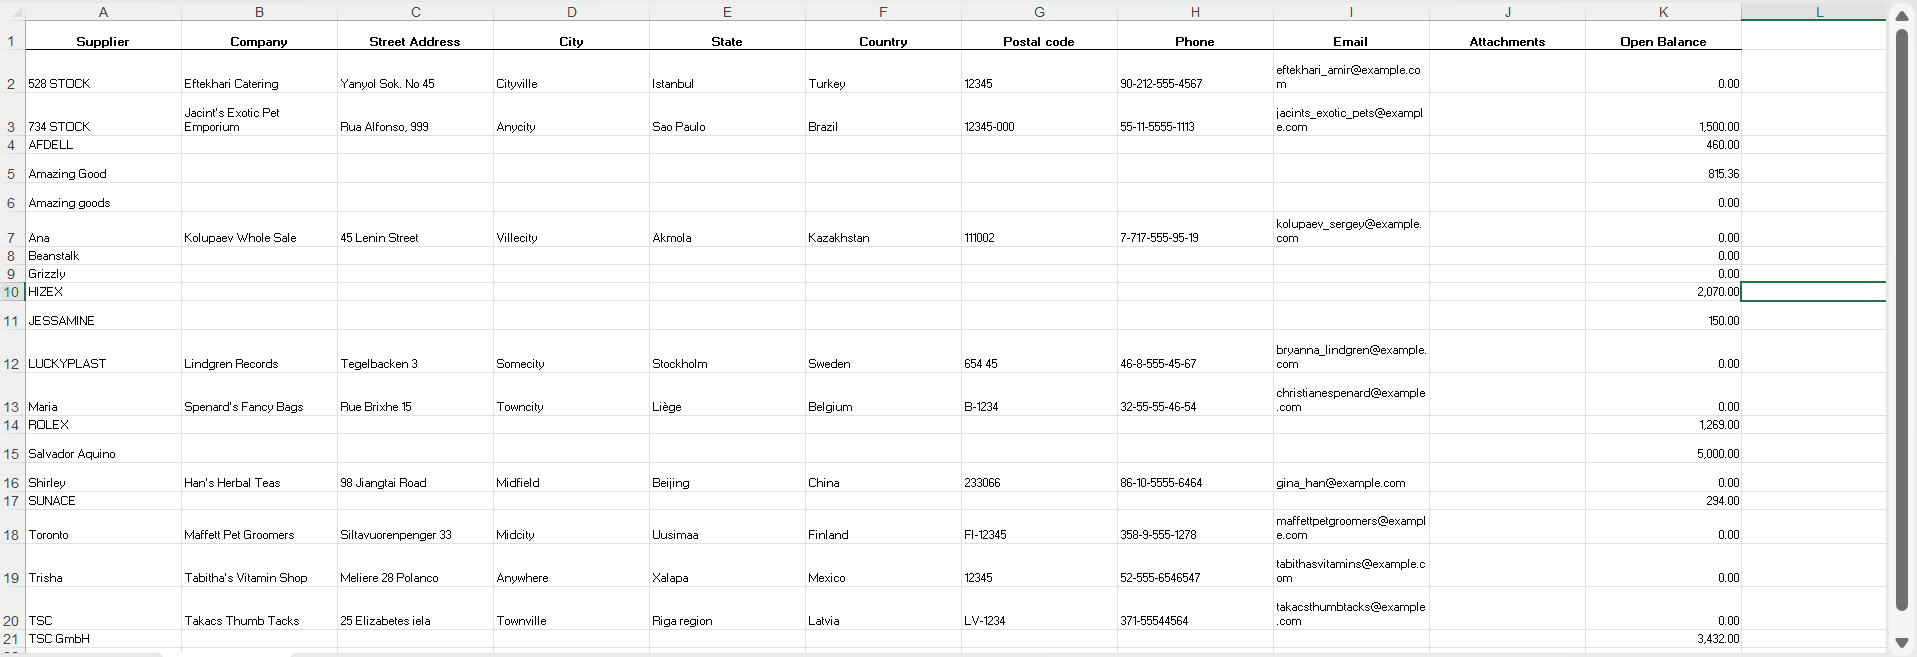The width and height of the screenshot is (1917, 657).
Task: Select the postal code FI-12345 cell
Action: point(1039,535)
